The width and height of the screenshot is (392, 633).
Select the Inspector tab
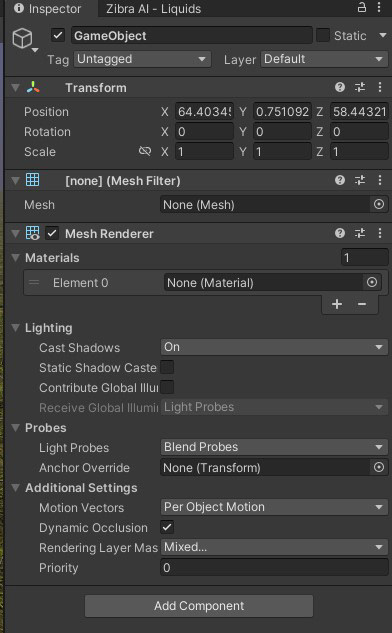click(x=48, y=9)
